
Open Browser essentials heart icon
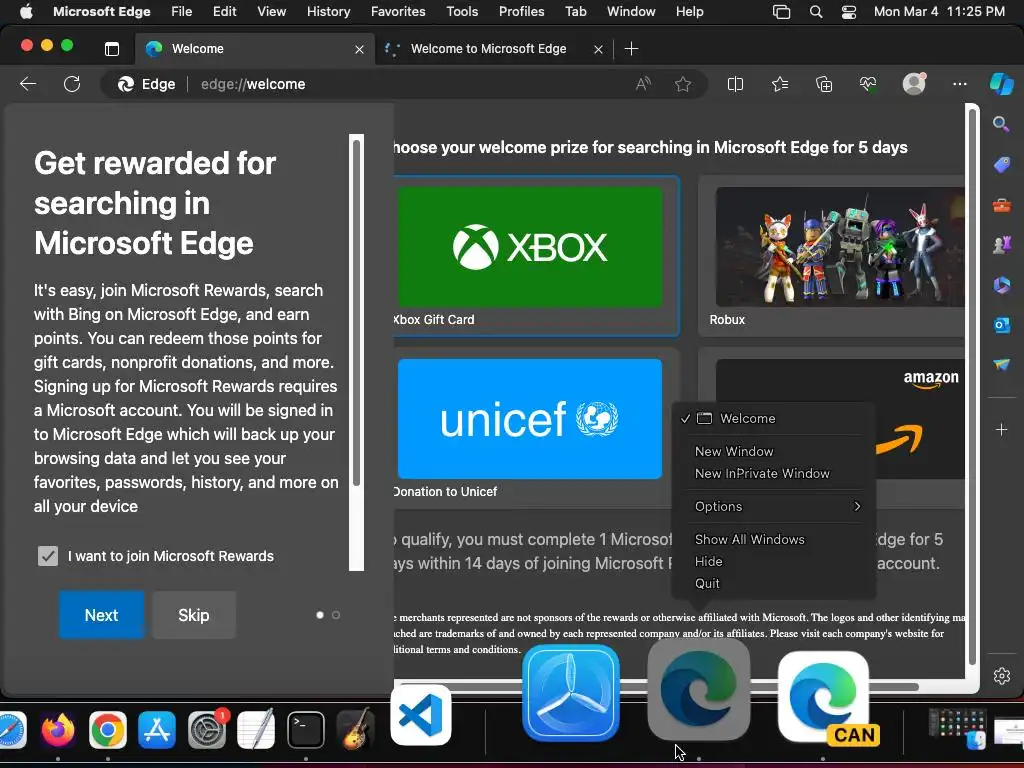868,84
